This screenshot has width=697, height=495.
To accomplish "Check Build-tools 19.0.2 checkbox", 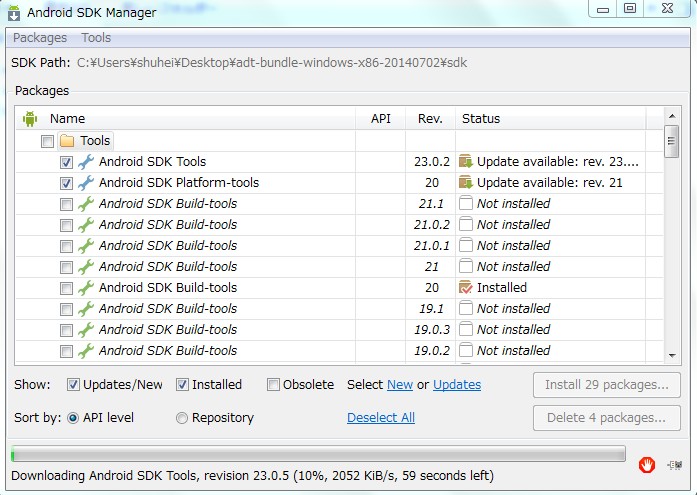I will coord(66,351).
